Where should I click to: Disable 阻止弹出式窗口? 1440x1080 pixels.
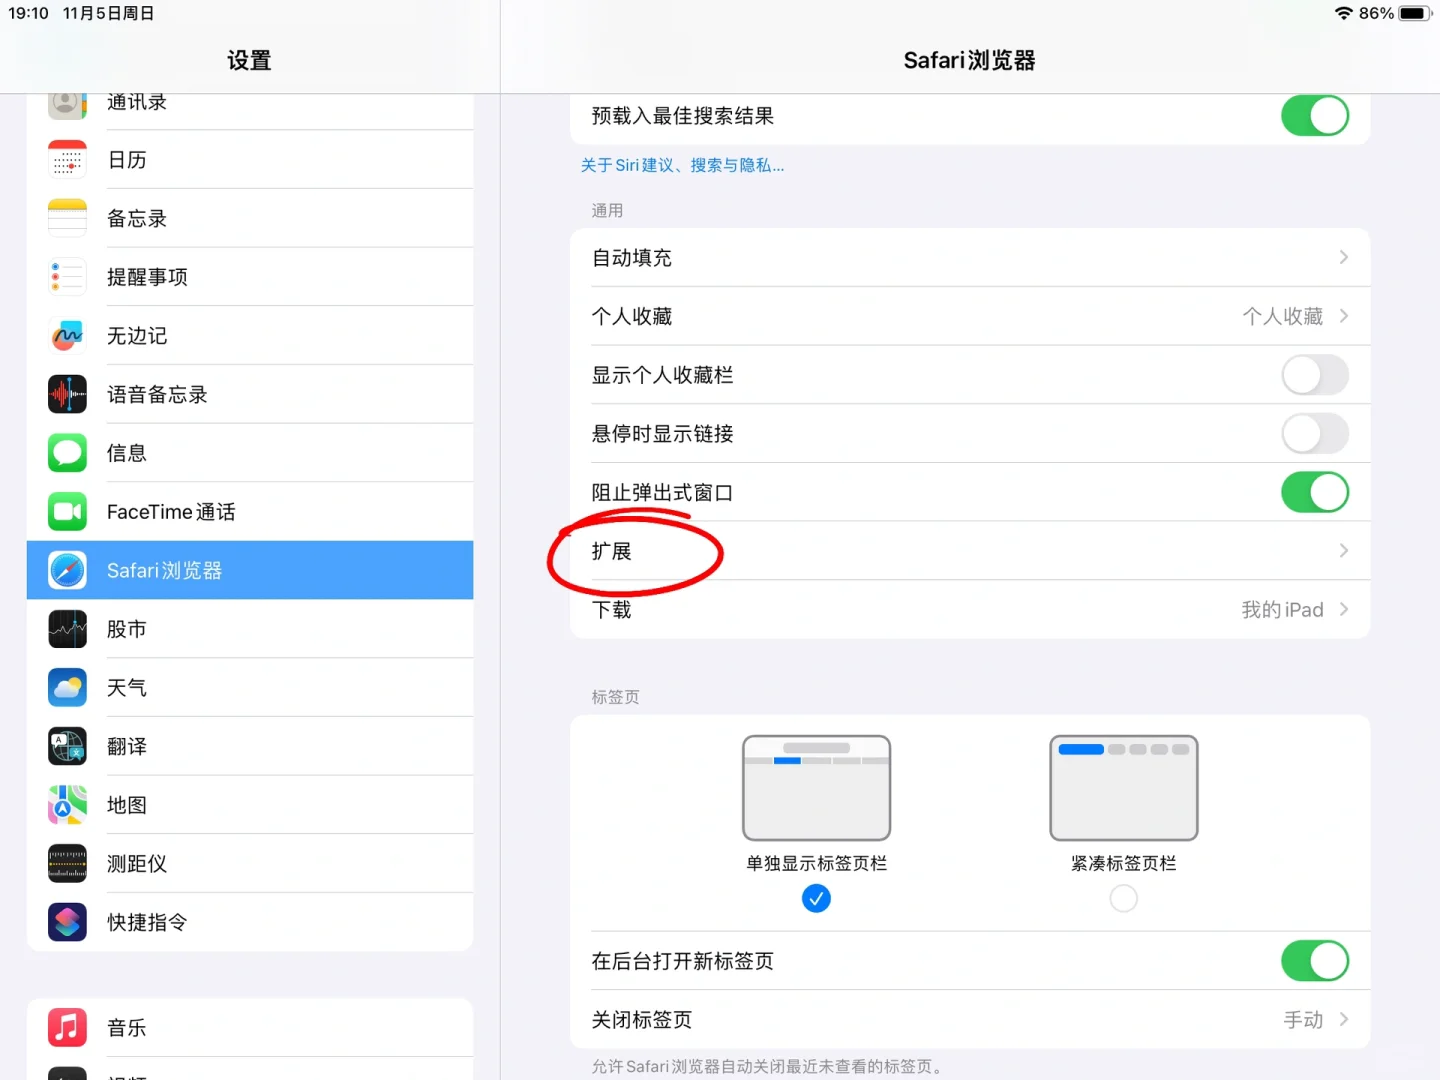(x=1314, y=492)
